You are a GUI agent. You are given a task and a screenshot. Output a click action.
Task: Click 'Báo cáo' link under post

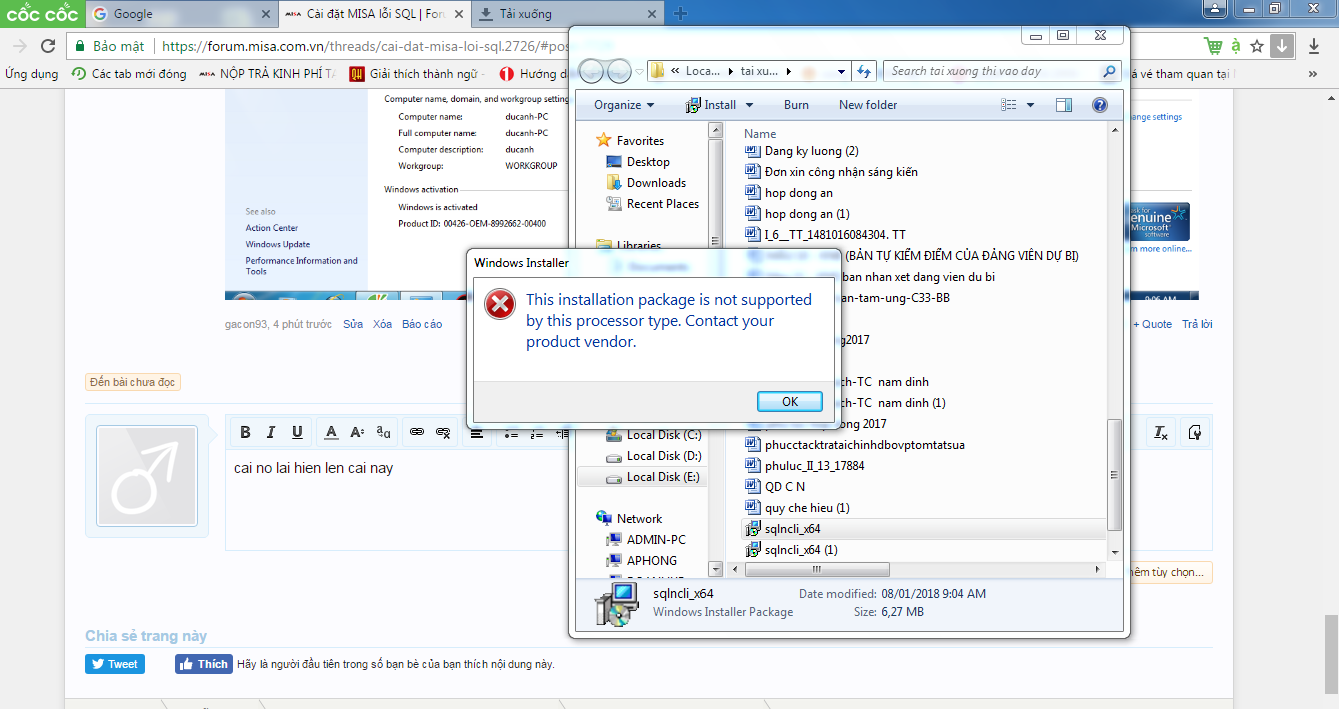tap(422, 324)
